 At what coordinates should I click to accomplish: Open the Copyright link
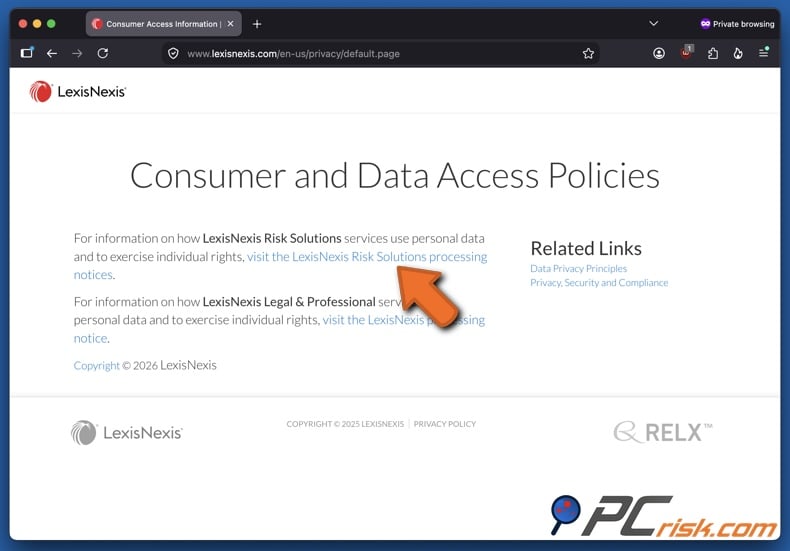[96, 366]
